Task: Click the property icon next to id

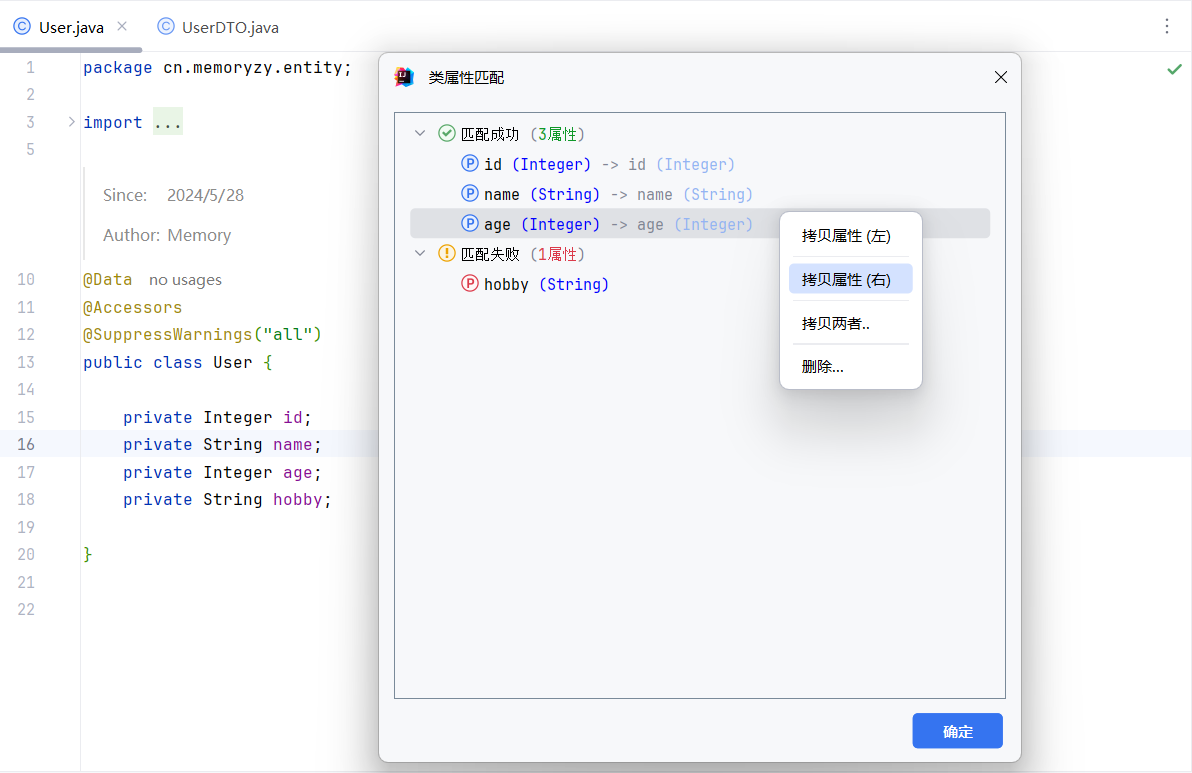Action: (470, 164)
